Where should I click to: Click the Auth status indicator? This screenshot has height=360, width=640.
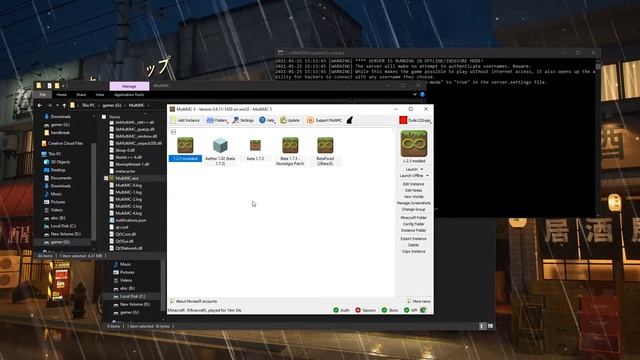tap(342, 310)
